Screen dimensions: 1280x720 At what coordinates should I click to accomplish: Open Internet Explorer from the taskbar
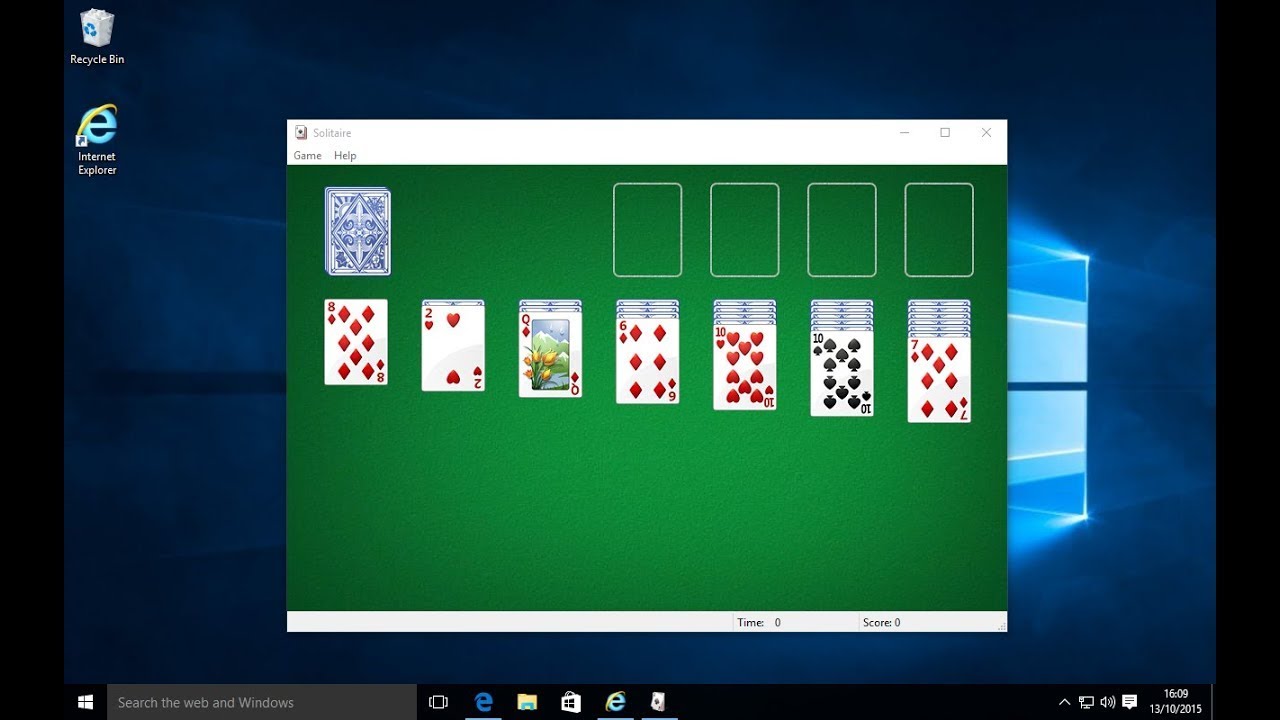pos(615,702)
